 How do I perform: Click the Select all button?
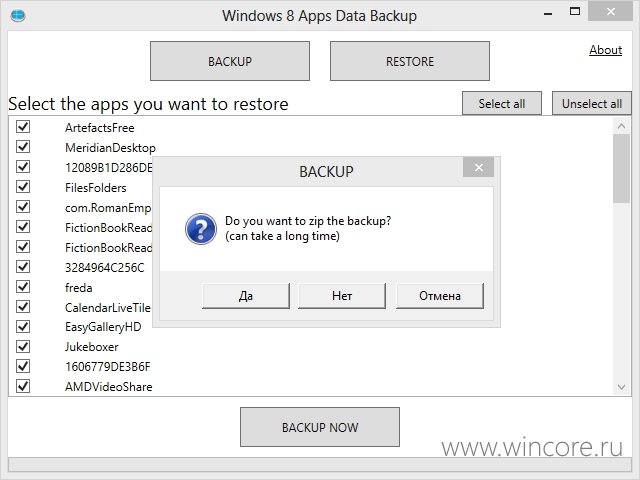[x=502, y=104]
